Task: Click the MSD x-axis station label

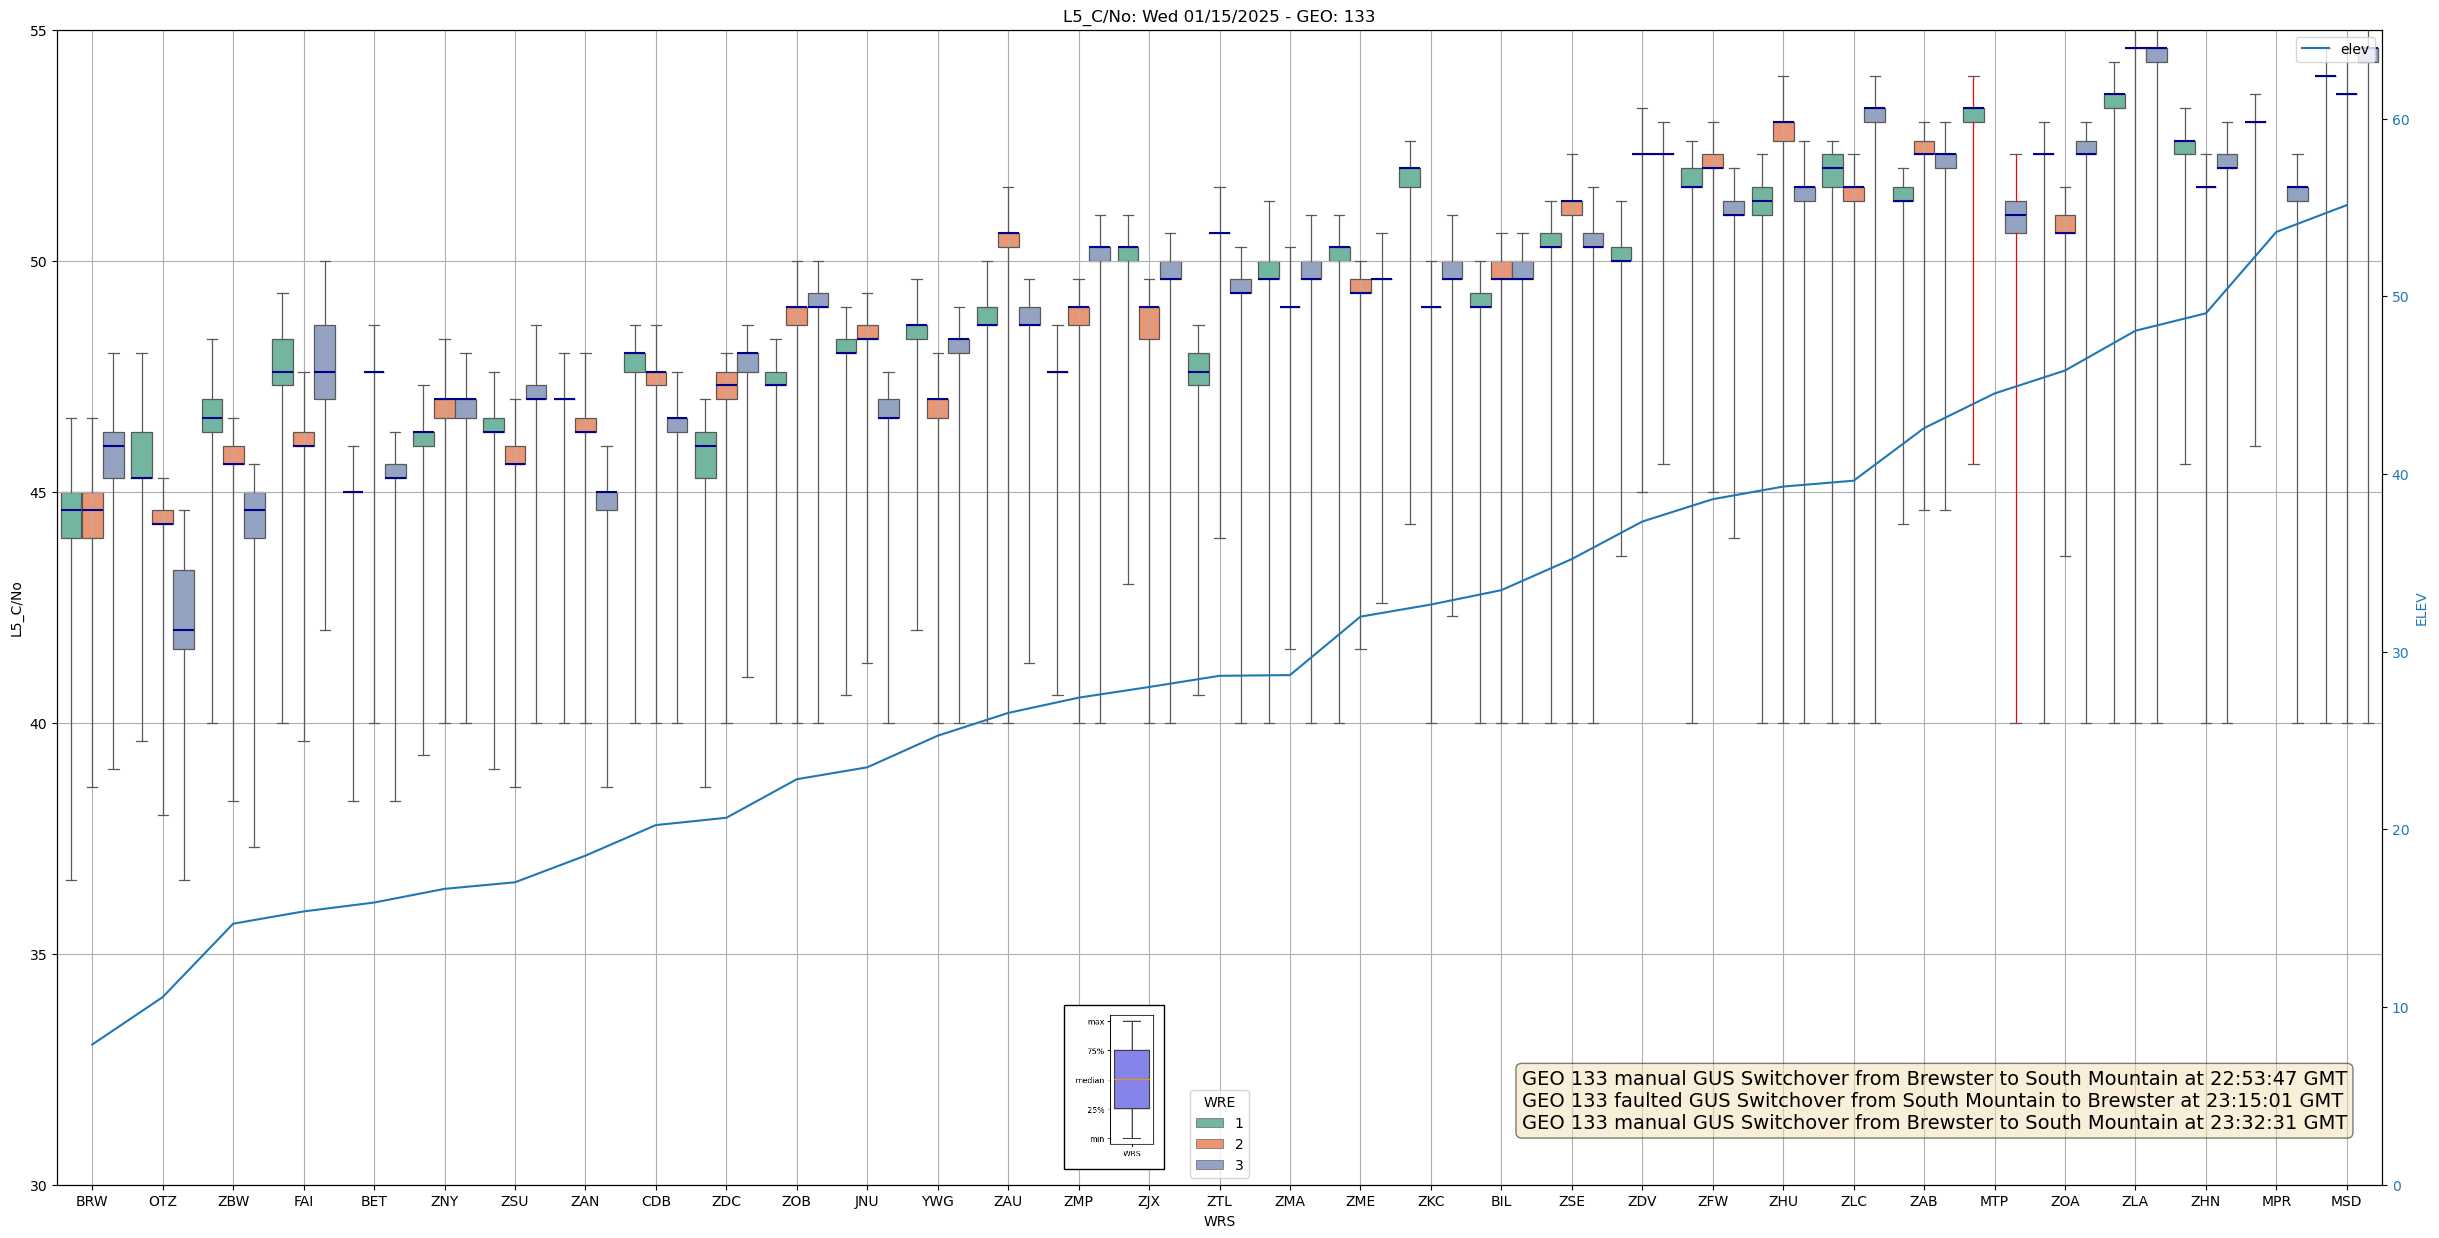Action: coord(2346,1201)
